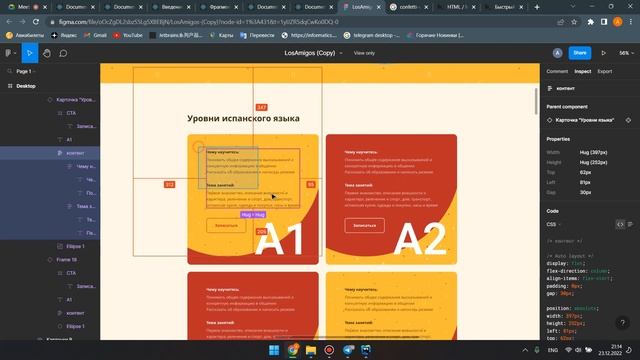640x360 pixels.
Task: Open browser extensions puzzle icon
Action: [x=591, y=22]
